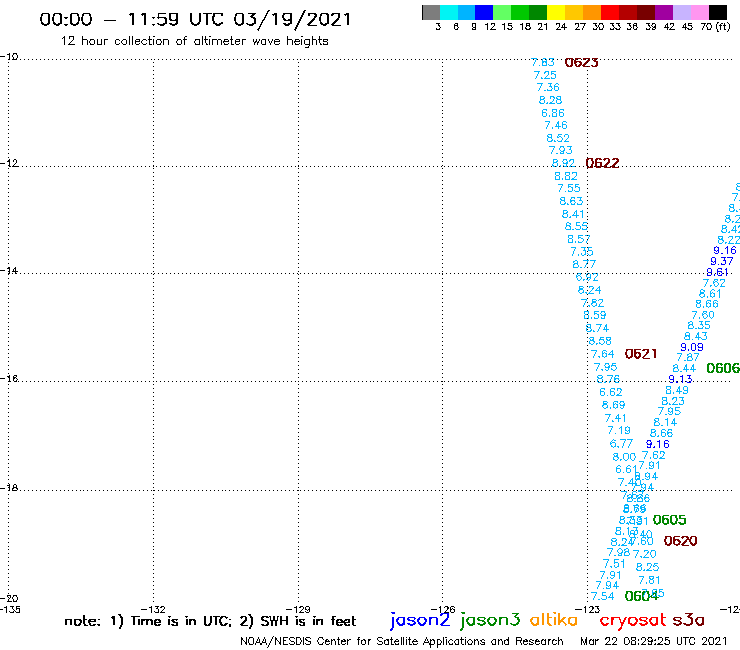Click the longitude axis label -132
This screenshot has width=740, height=650.
coord(153,609)
